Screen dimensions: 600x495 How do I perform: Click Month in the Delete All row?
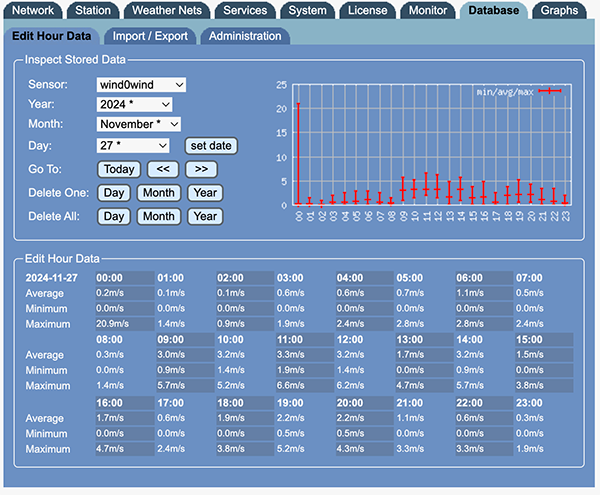pyautogui.click(x=159, y=217)
